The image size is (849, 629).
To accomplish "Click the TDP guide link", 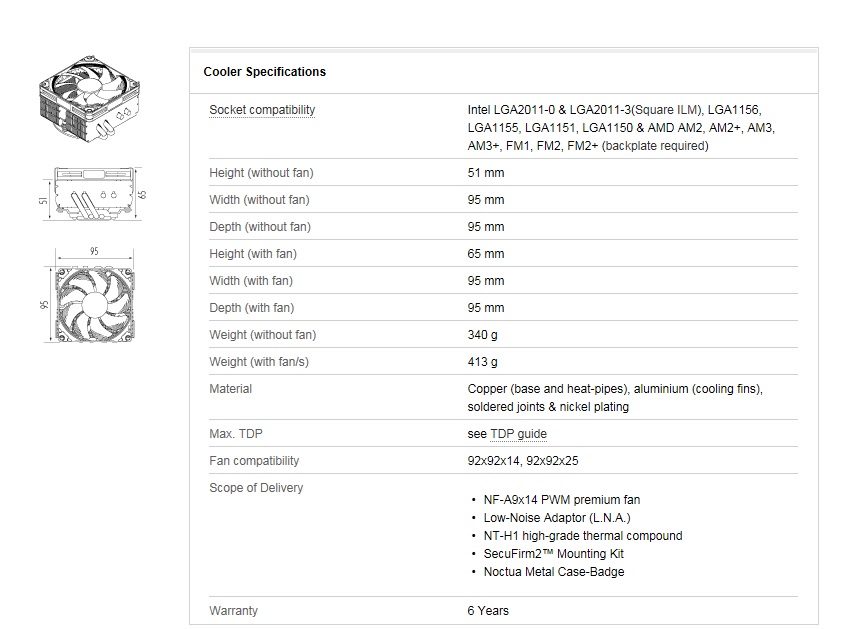I will (x=518, y=434).
